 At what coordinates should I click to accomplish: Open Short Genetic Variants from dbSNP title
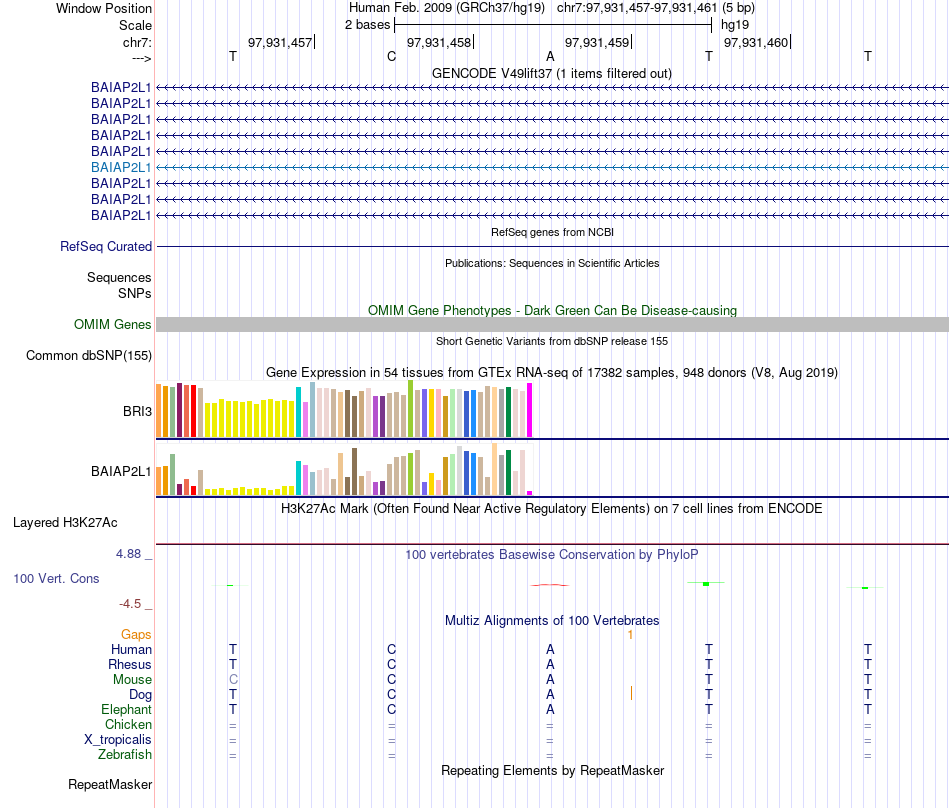click(x=552, y=341)
